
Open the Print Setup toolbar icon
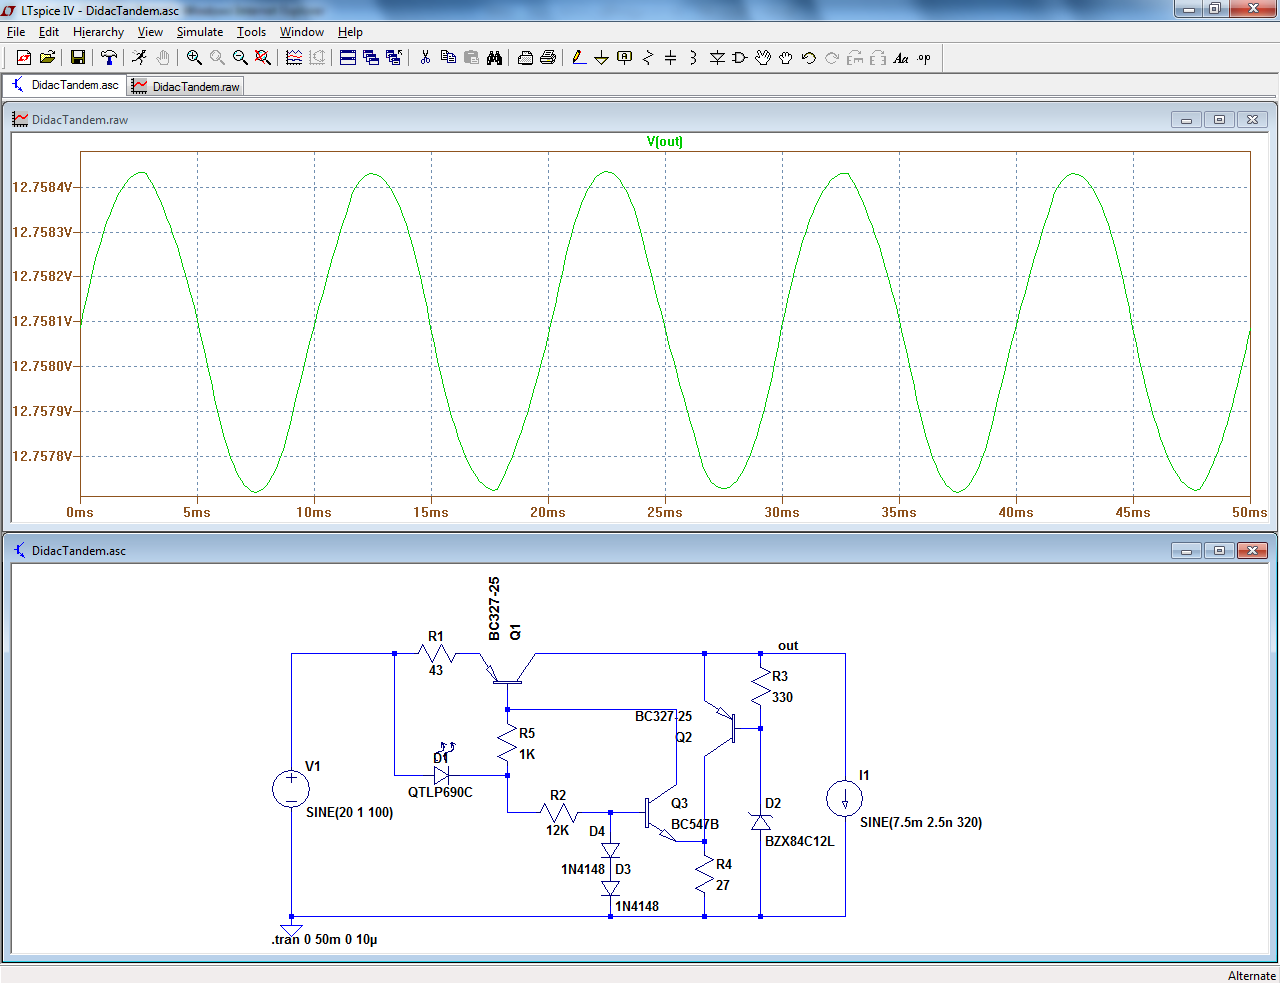point(525,58)
